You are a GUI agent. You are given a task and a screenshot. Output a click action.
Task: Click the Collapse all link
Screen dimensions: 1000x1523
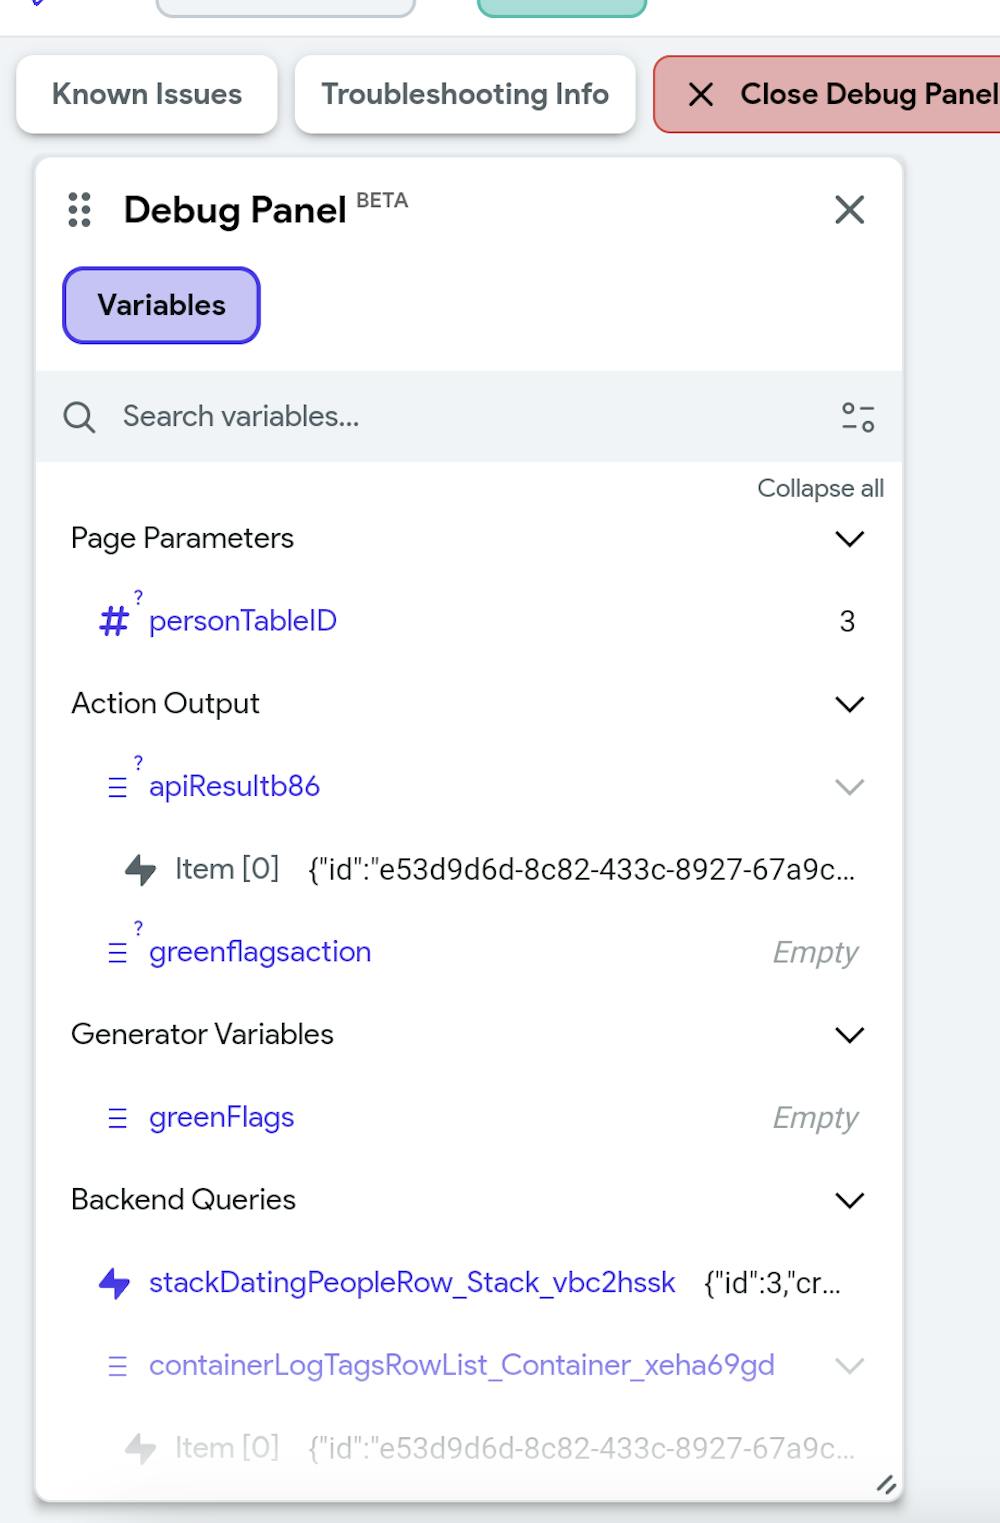820,489
